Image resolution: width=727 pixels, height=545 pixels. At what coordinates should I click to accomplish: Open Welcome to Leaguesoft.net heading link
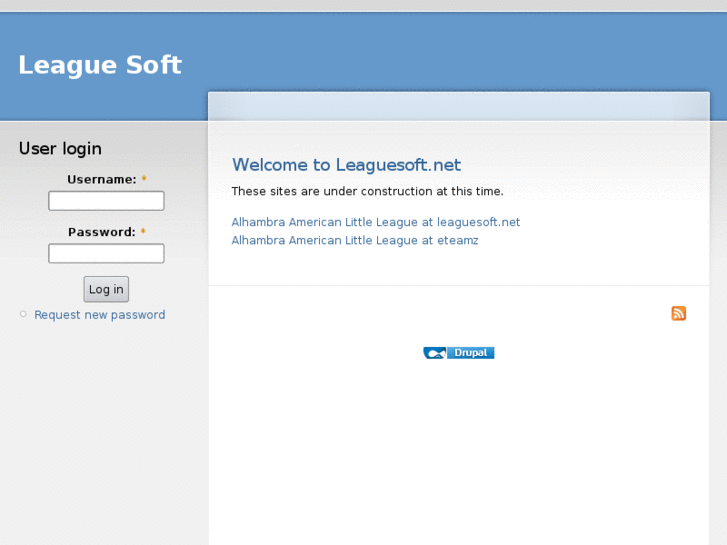[x=346, y=165]
